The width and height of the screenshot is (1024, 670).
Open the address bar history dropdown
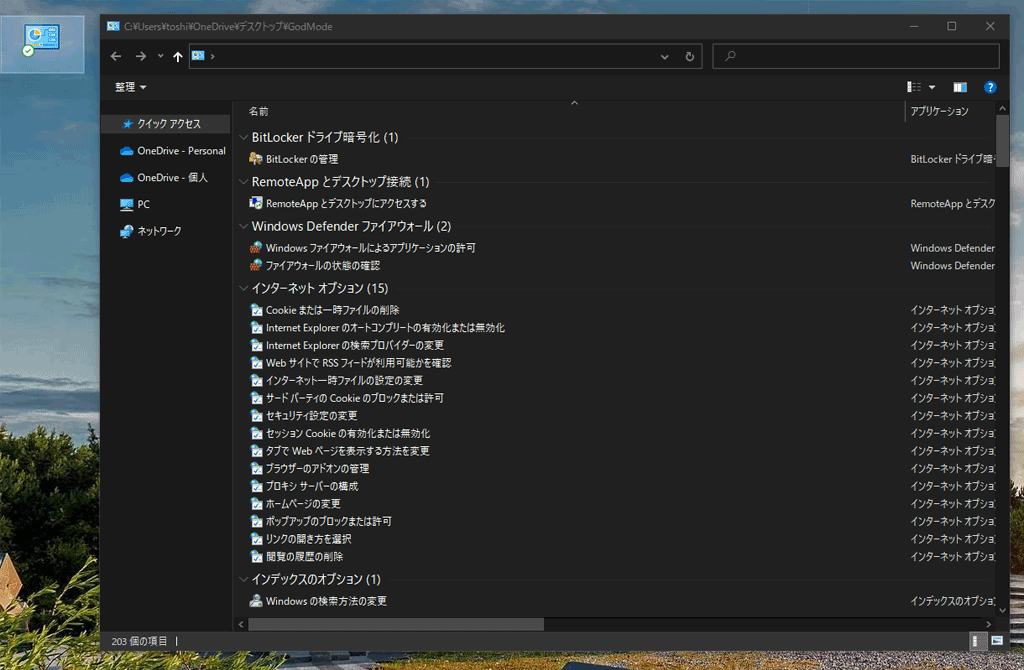pyautogui.click(x=664, y=56)
